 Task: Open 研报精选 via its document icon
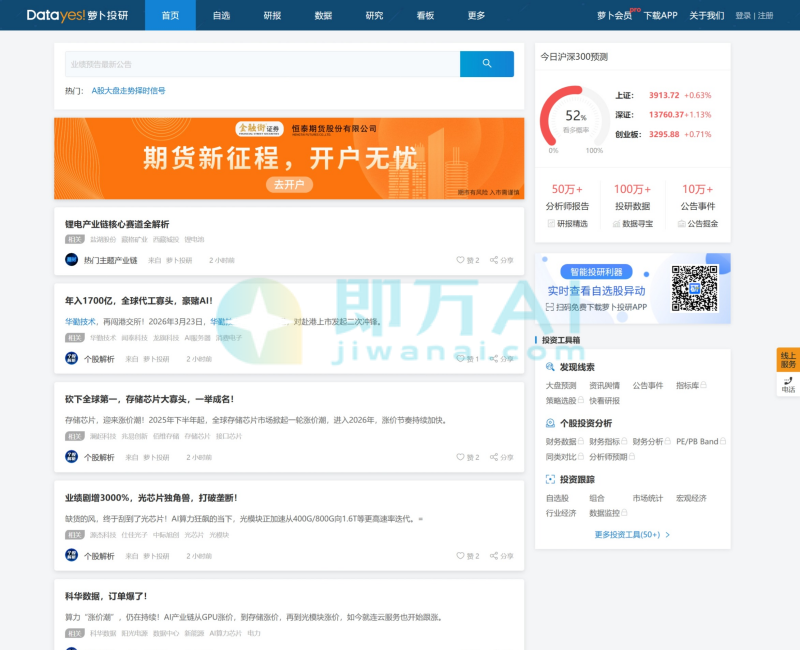tap(551, 223)
